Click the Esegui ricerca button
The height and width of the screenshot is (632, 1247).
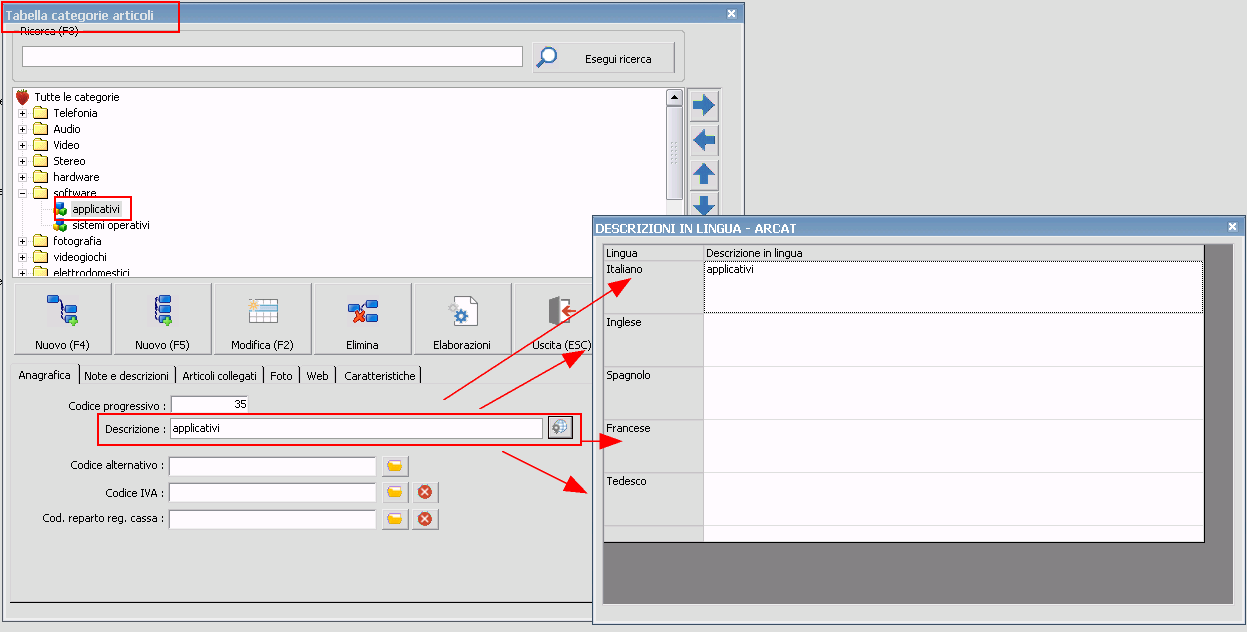604,58
